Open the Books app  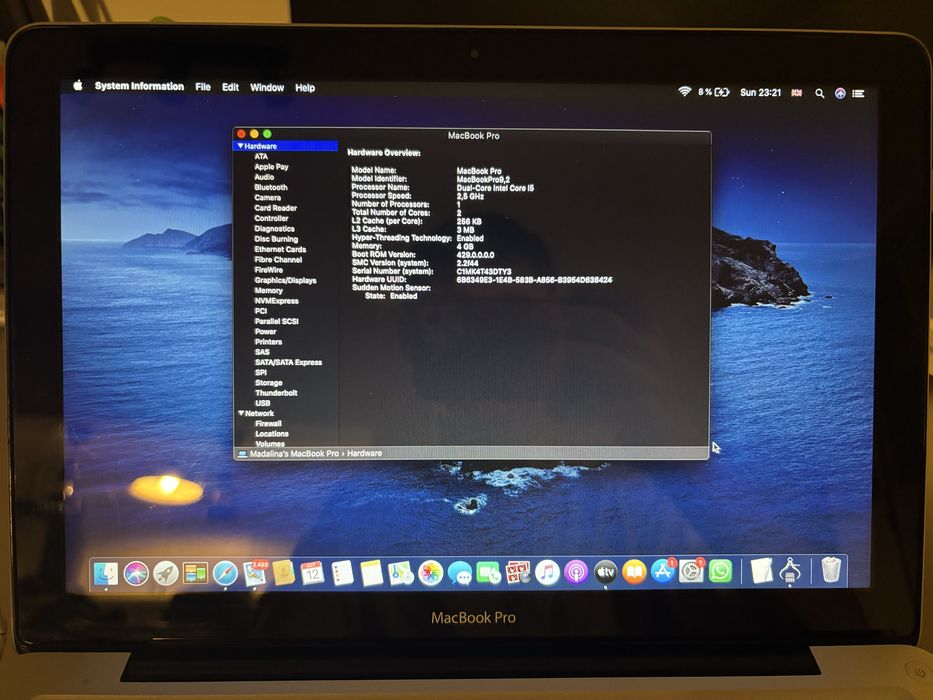(635, 573)
